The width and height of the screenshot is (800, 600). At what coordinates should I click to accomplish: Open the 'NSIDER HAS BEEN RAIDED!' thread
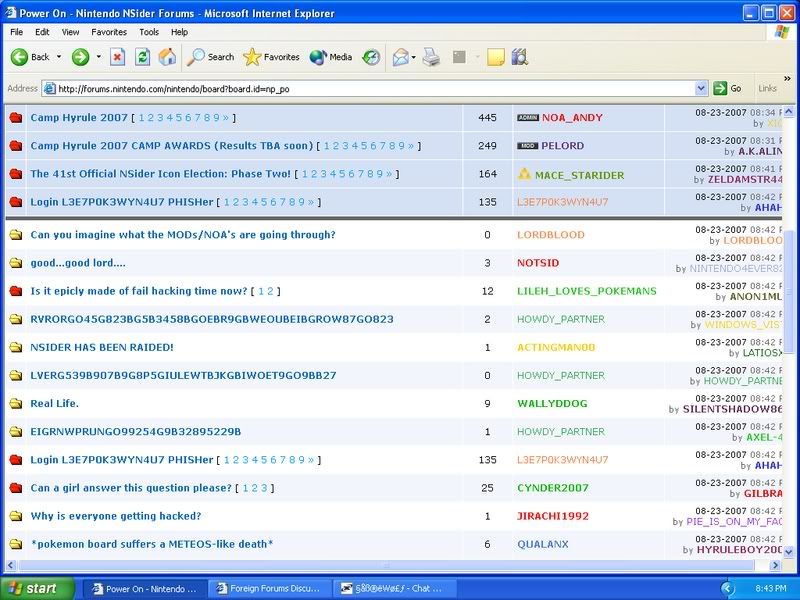102,347
